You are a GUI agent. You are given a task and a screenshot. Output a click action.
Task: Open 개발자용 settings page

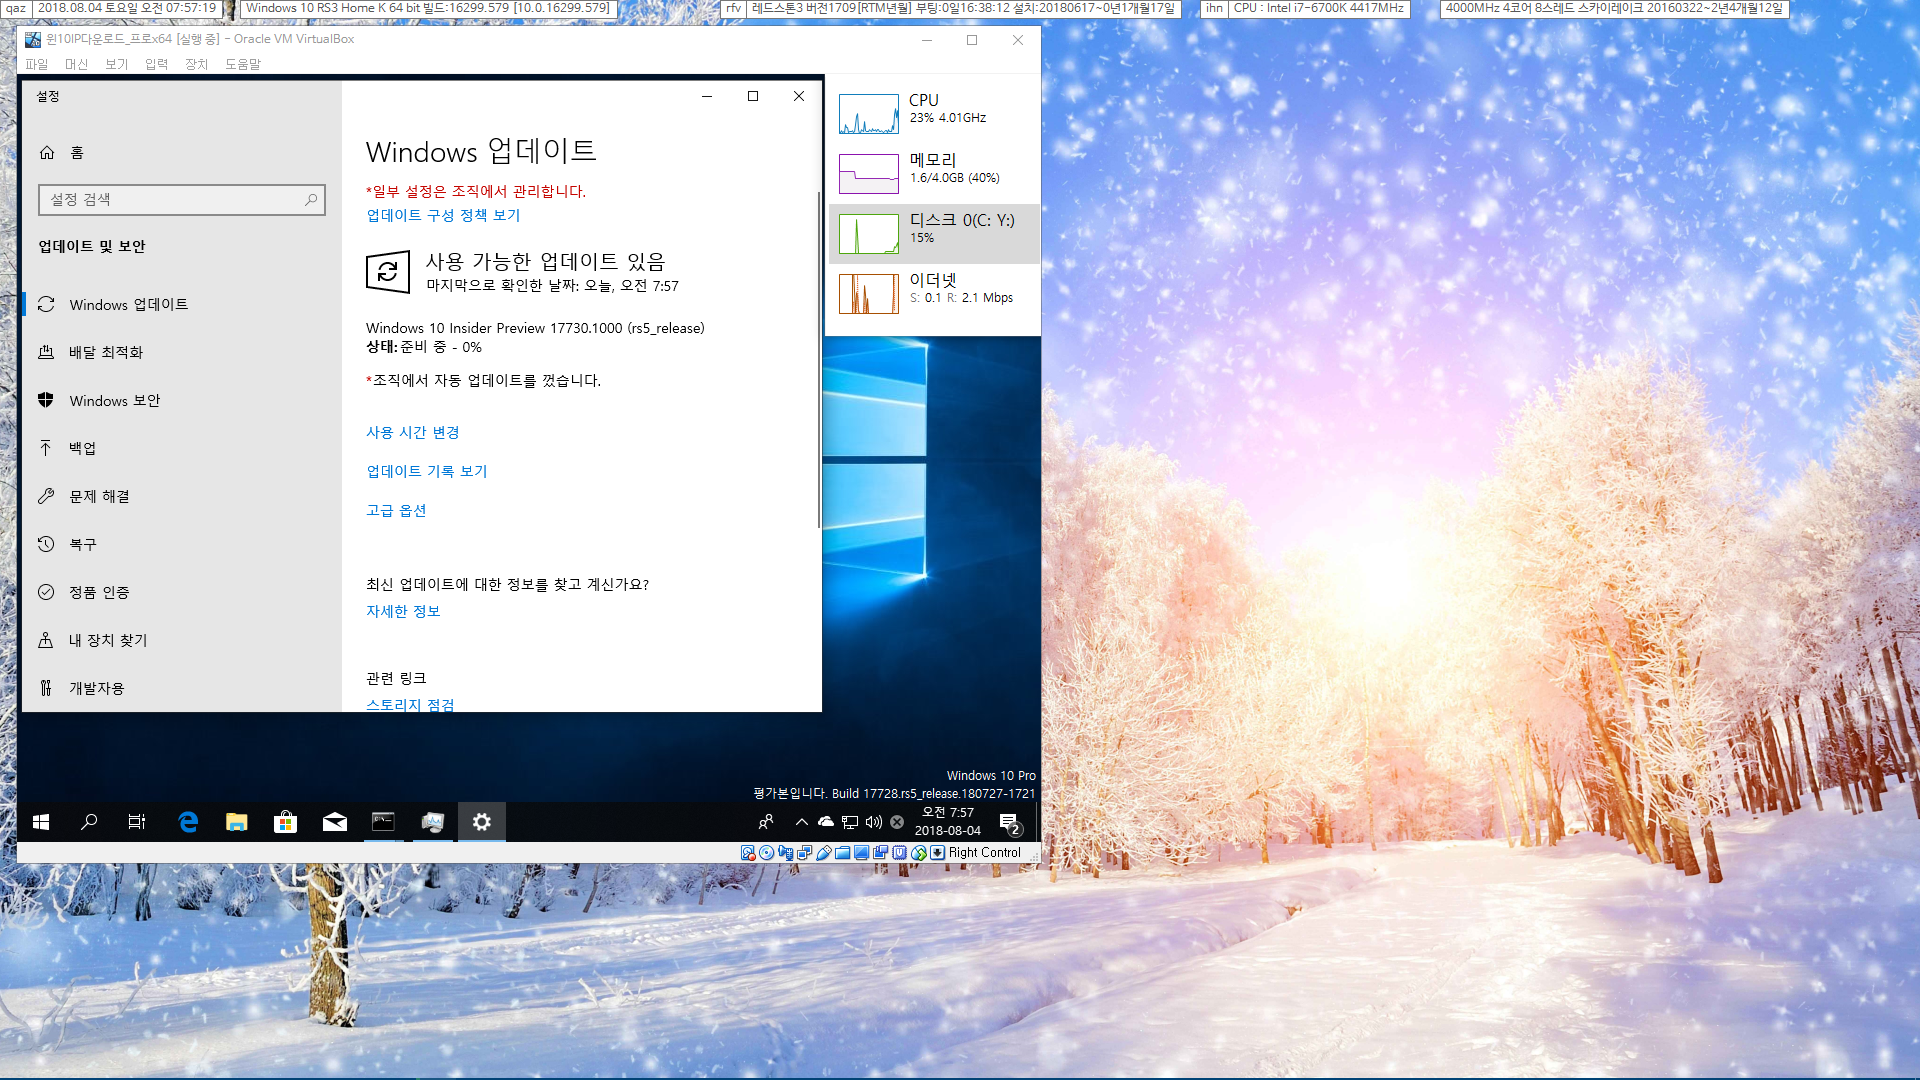pos(182,688)
